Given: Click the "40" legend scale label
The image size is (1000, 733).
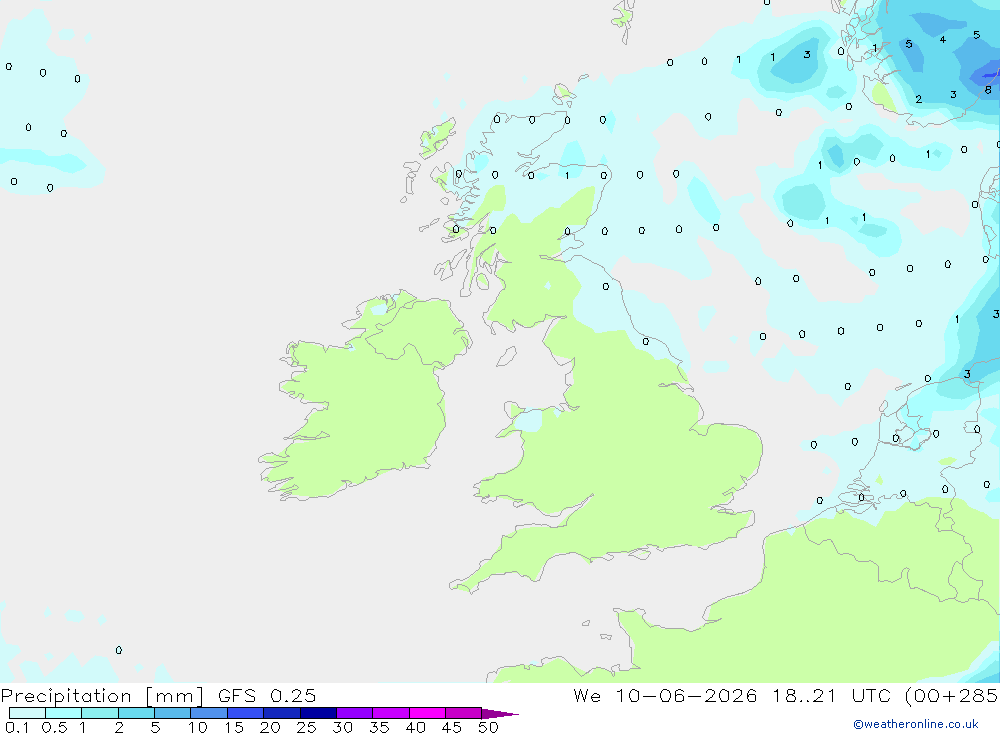Looking at the screenshot, I should pos(415,727).
